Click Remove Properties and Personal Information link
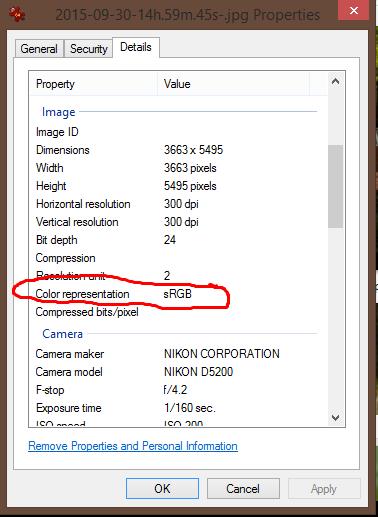This screenshot has height=517, width=378. tap(133, 446)
